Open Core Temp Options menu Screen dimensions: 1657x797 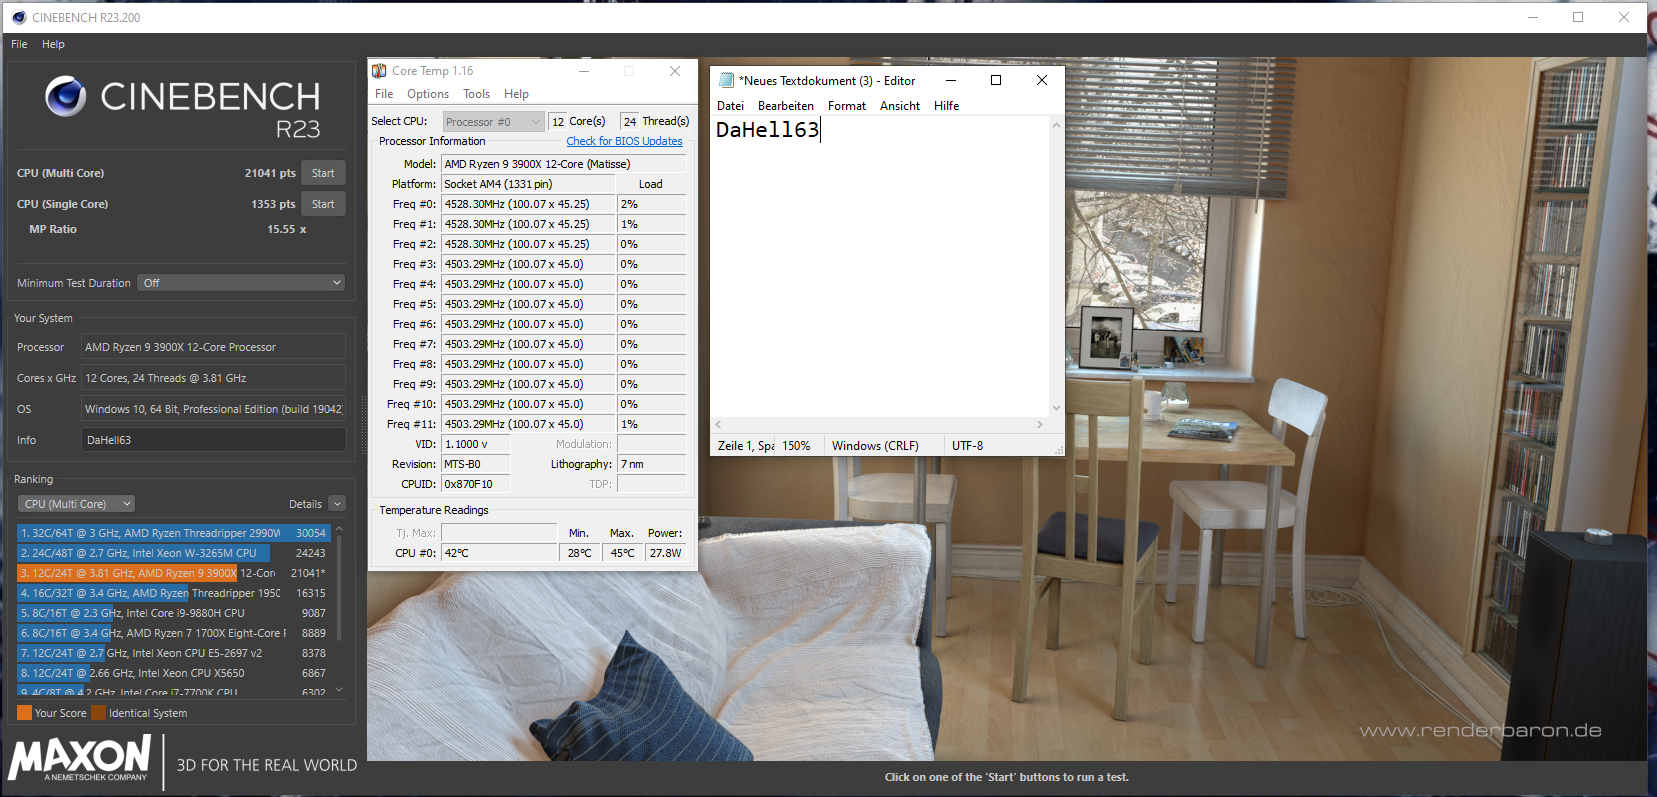tap(428, 94)
